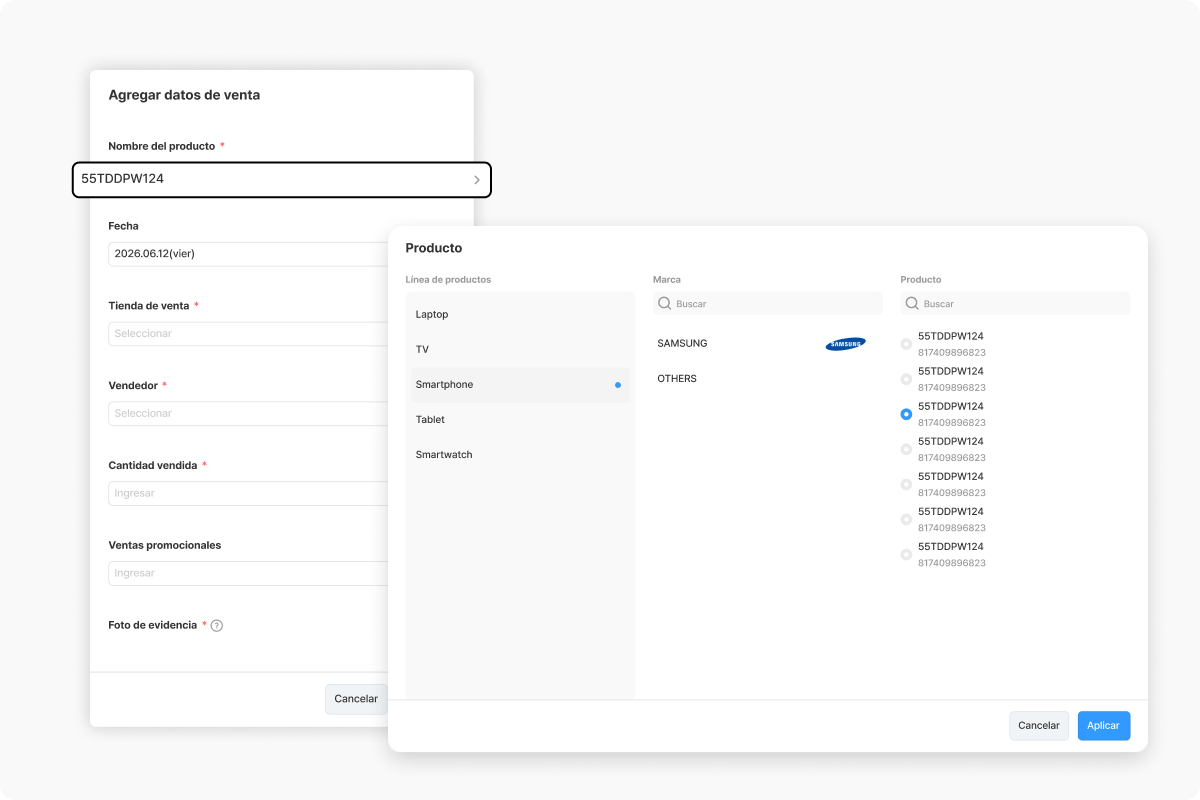Open the Fecha date field 2026.06.12(vier)

248,254
